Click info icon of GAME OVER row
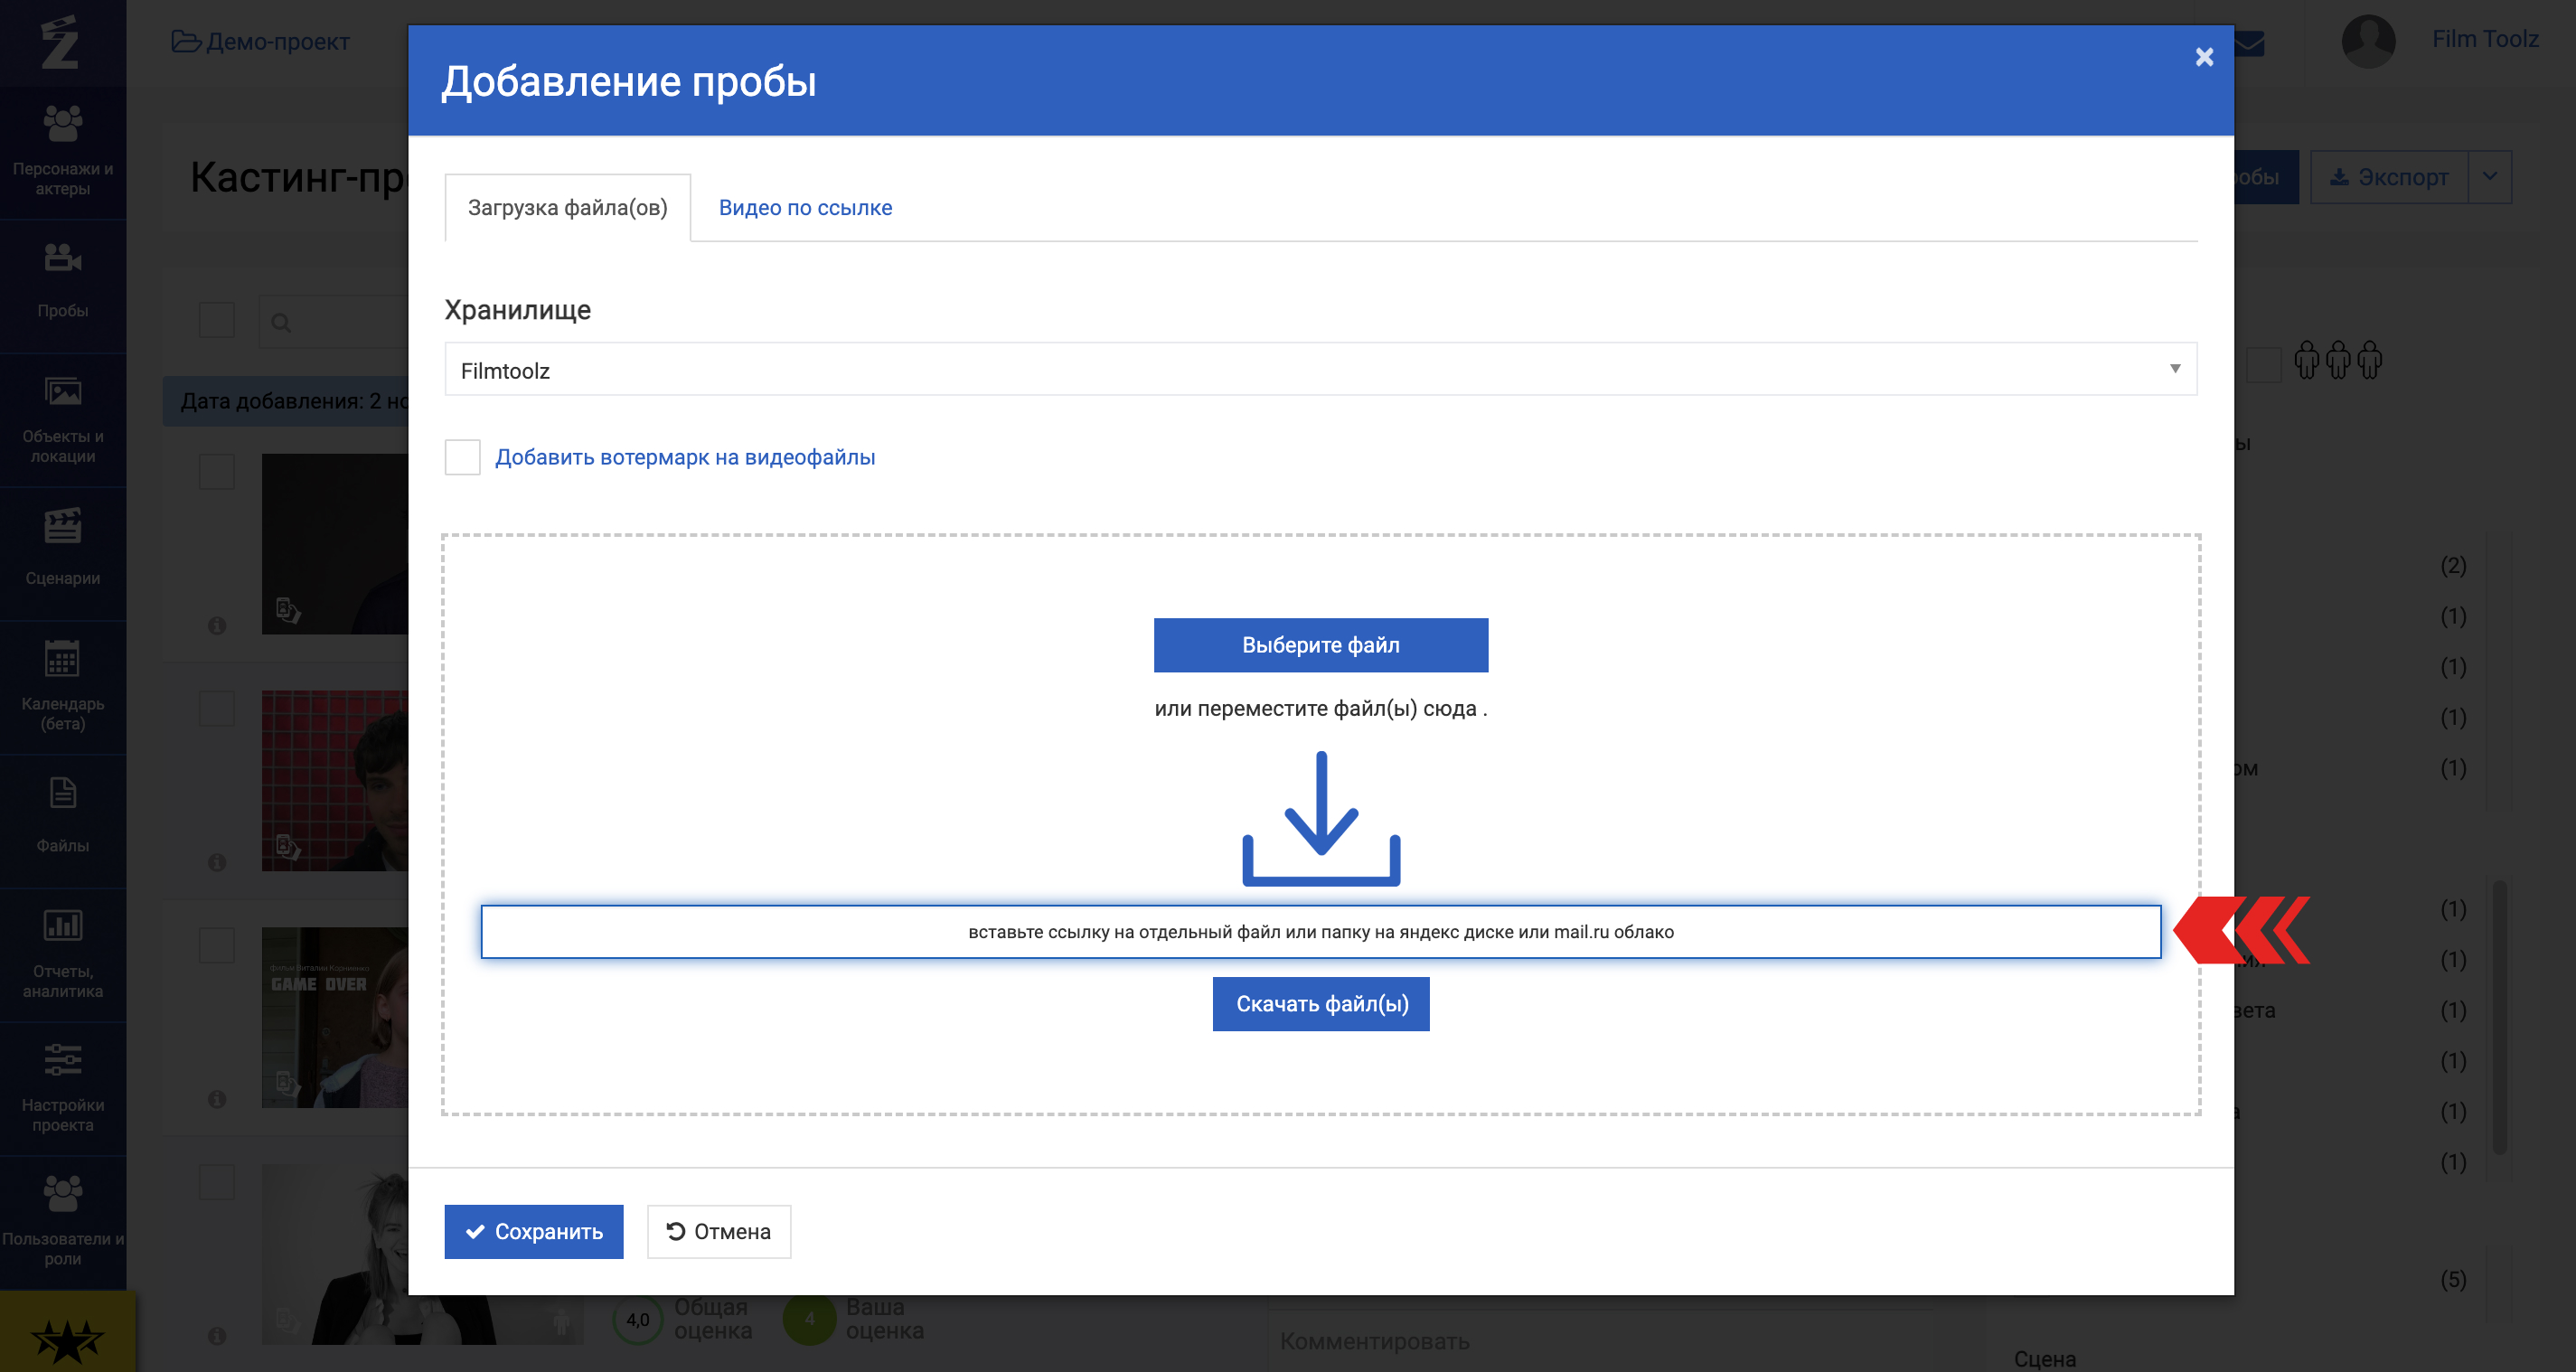Screen dimensions: 2576x1372 217,1099
